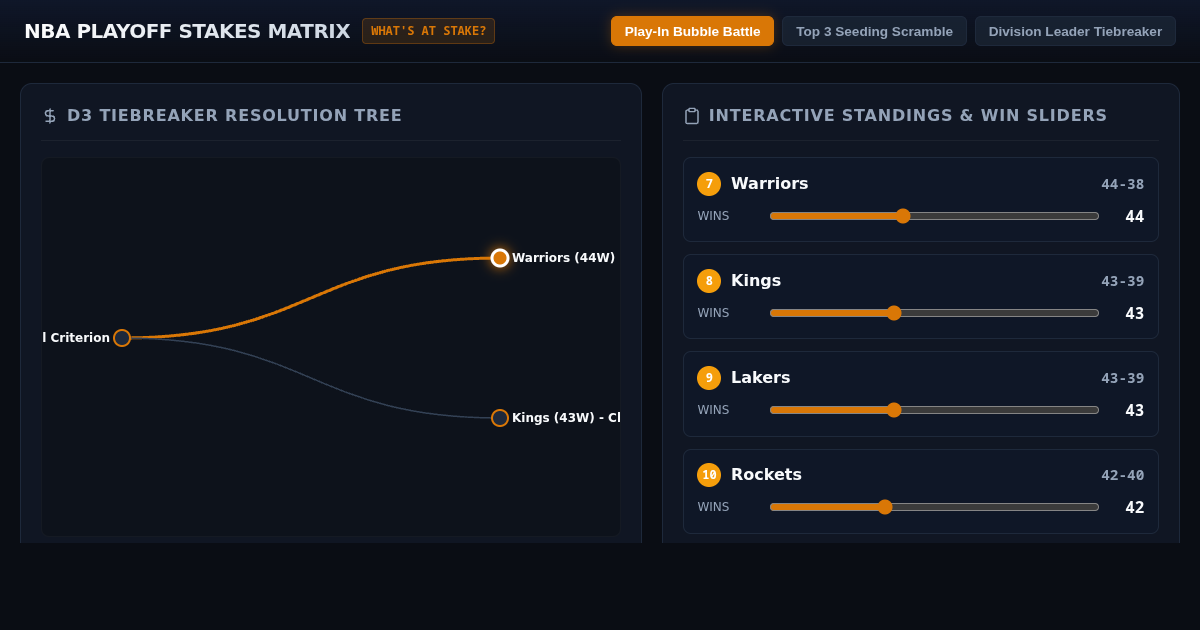1200x630 pixels.
Task: Click the Lakers 43-39 record
Action: pyautogui.click(x=1122, y=378)
